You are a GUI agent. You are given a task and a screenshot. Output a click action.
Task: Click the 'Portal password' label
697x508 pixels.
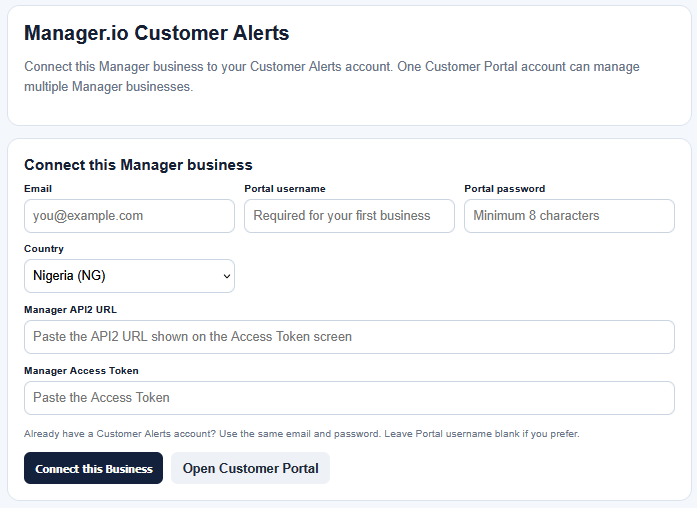click(x=505, y=189)
